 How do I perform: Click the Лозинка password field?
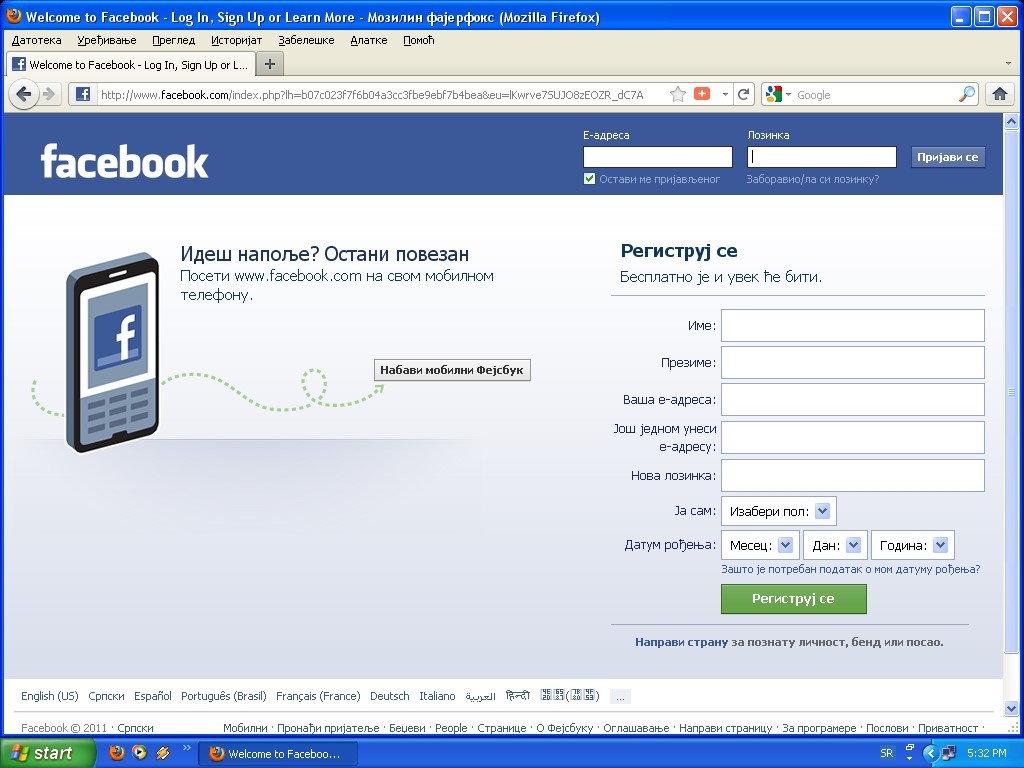(822, 157)
